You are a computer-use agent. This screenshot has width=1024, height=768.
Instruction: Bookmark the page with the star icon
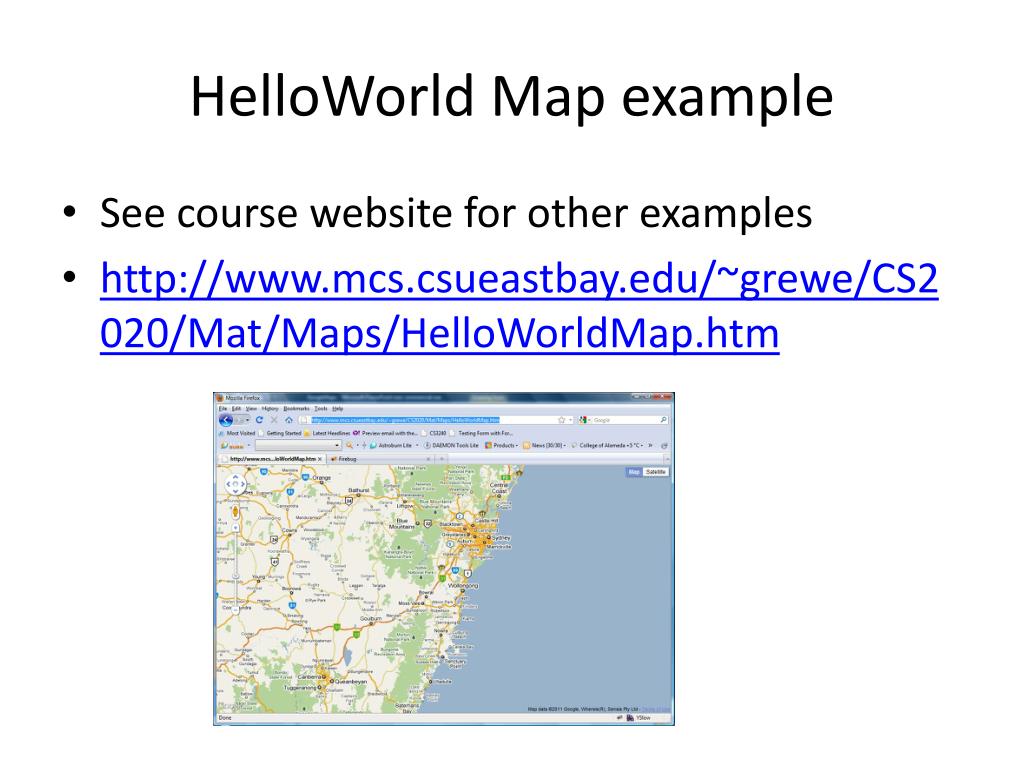[x=561, y=420]
